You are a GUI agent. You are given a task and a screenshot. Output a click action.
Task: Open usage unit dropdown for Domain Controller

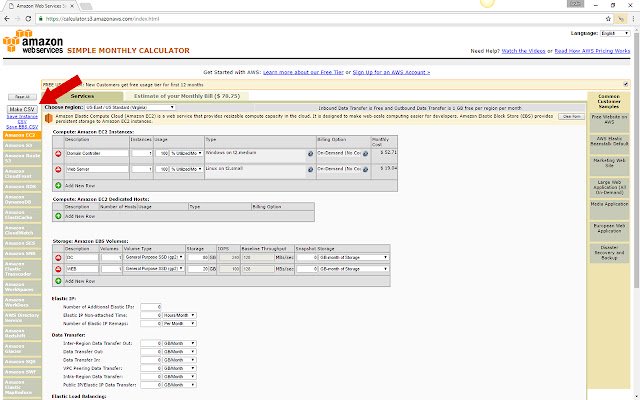[186, 153]
